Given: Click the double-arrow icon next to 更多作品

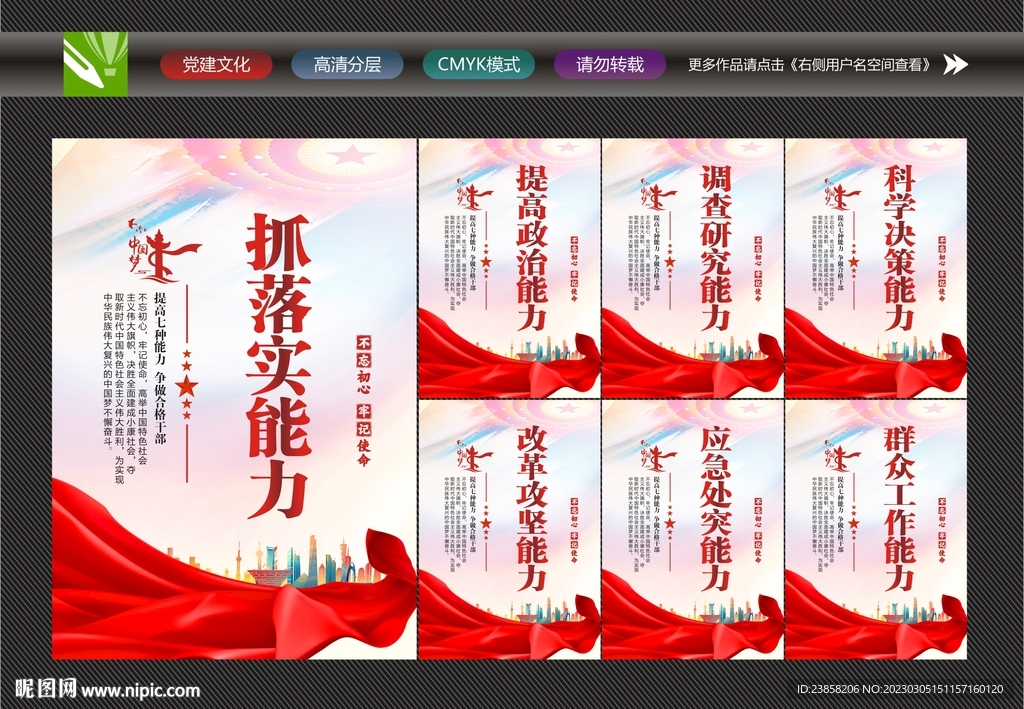Looking at the screenshot, I should click(955, 64).
